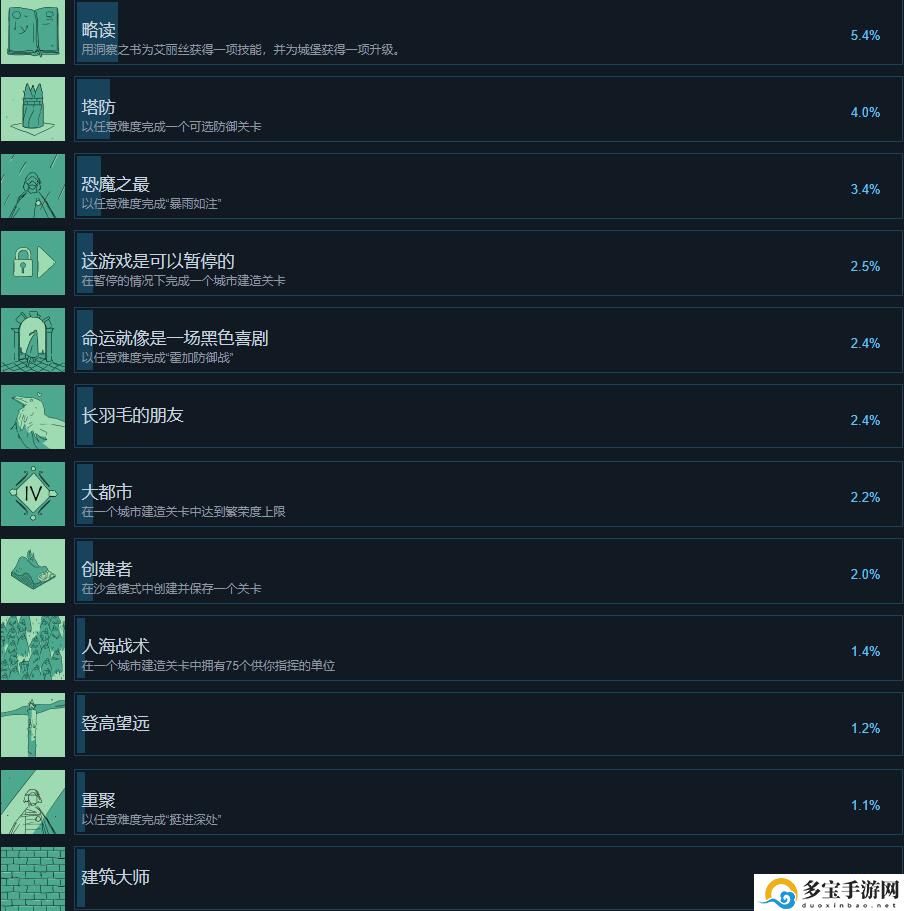Screen dimensions: 904x911
Task: Click the 重聚 description mentioning 挺进深处
Action: [x=151, y=819]
